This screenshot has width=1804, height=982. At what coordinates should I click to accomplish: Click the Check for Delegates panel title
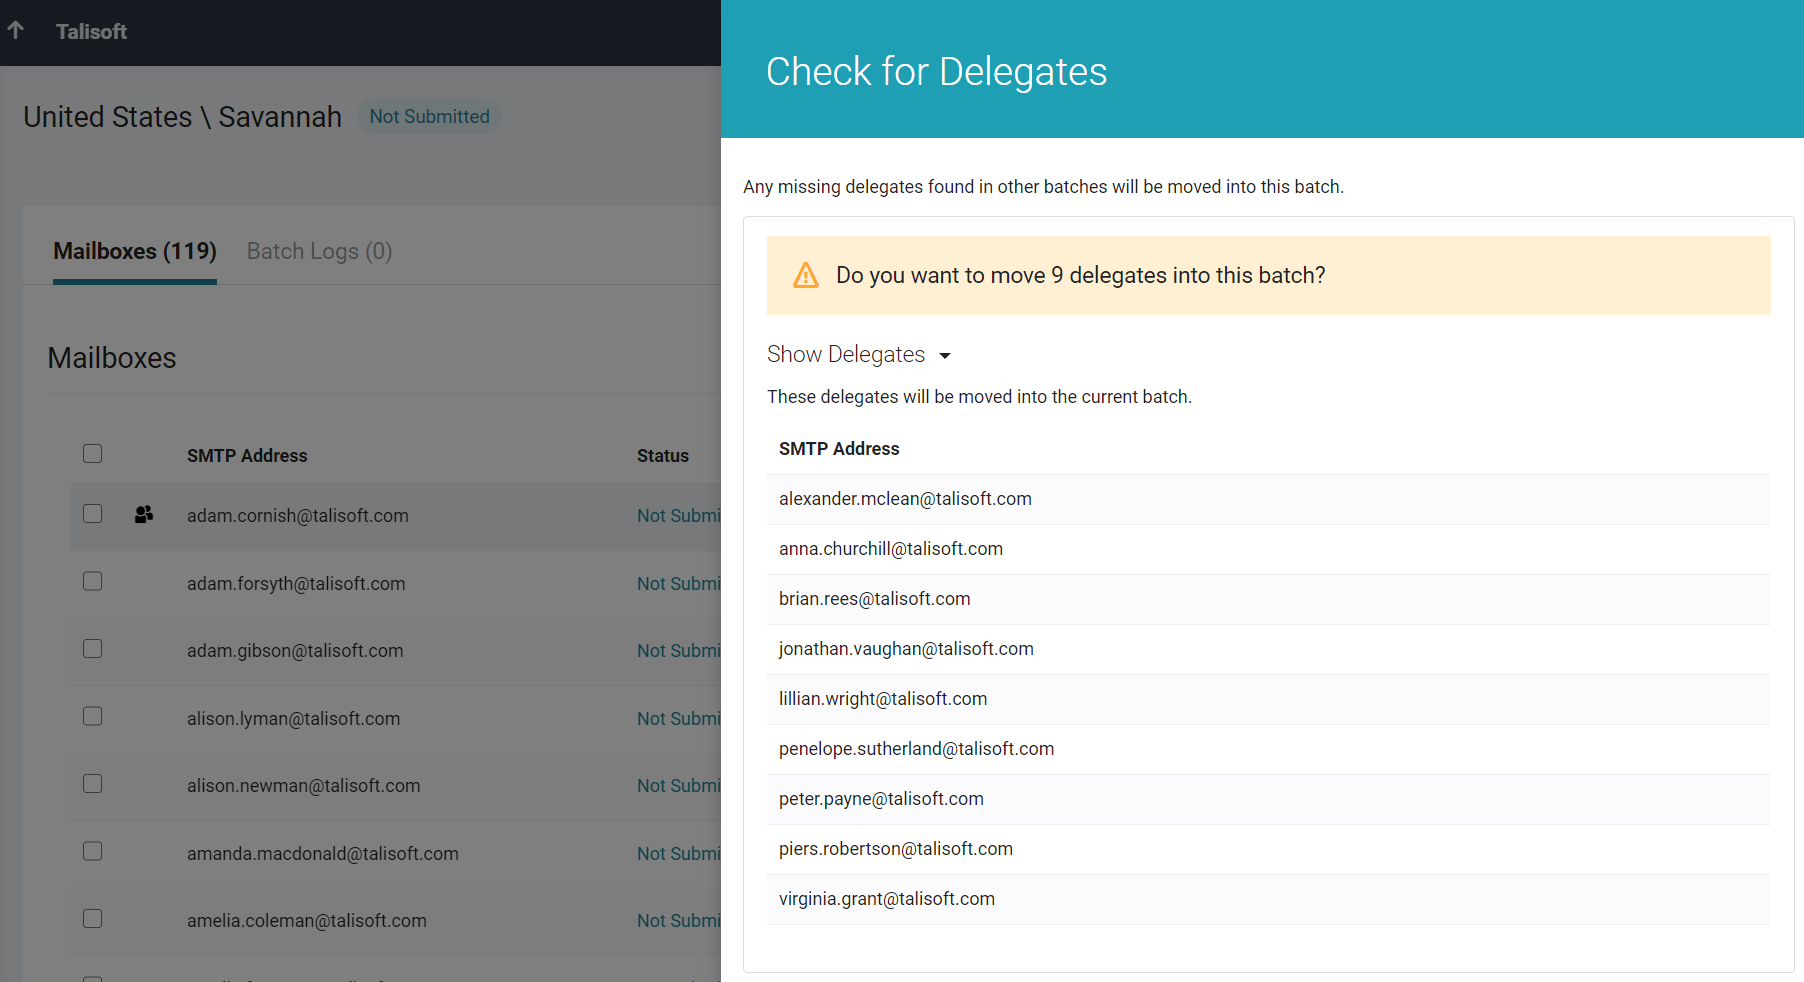(936, 72)
